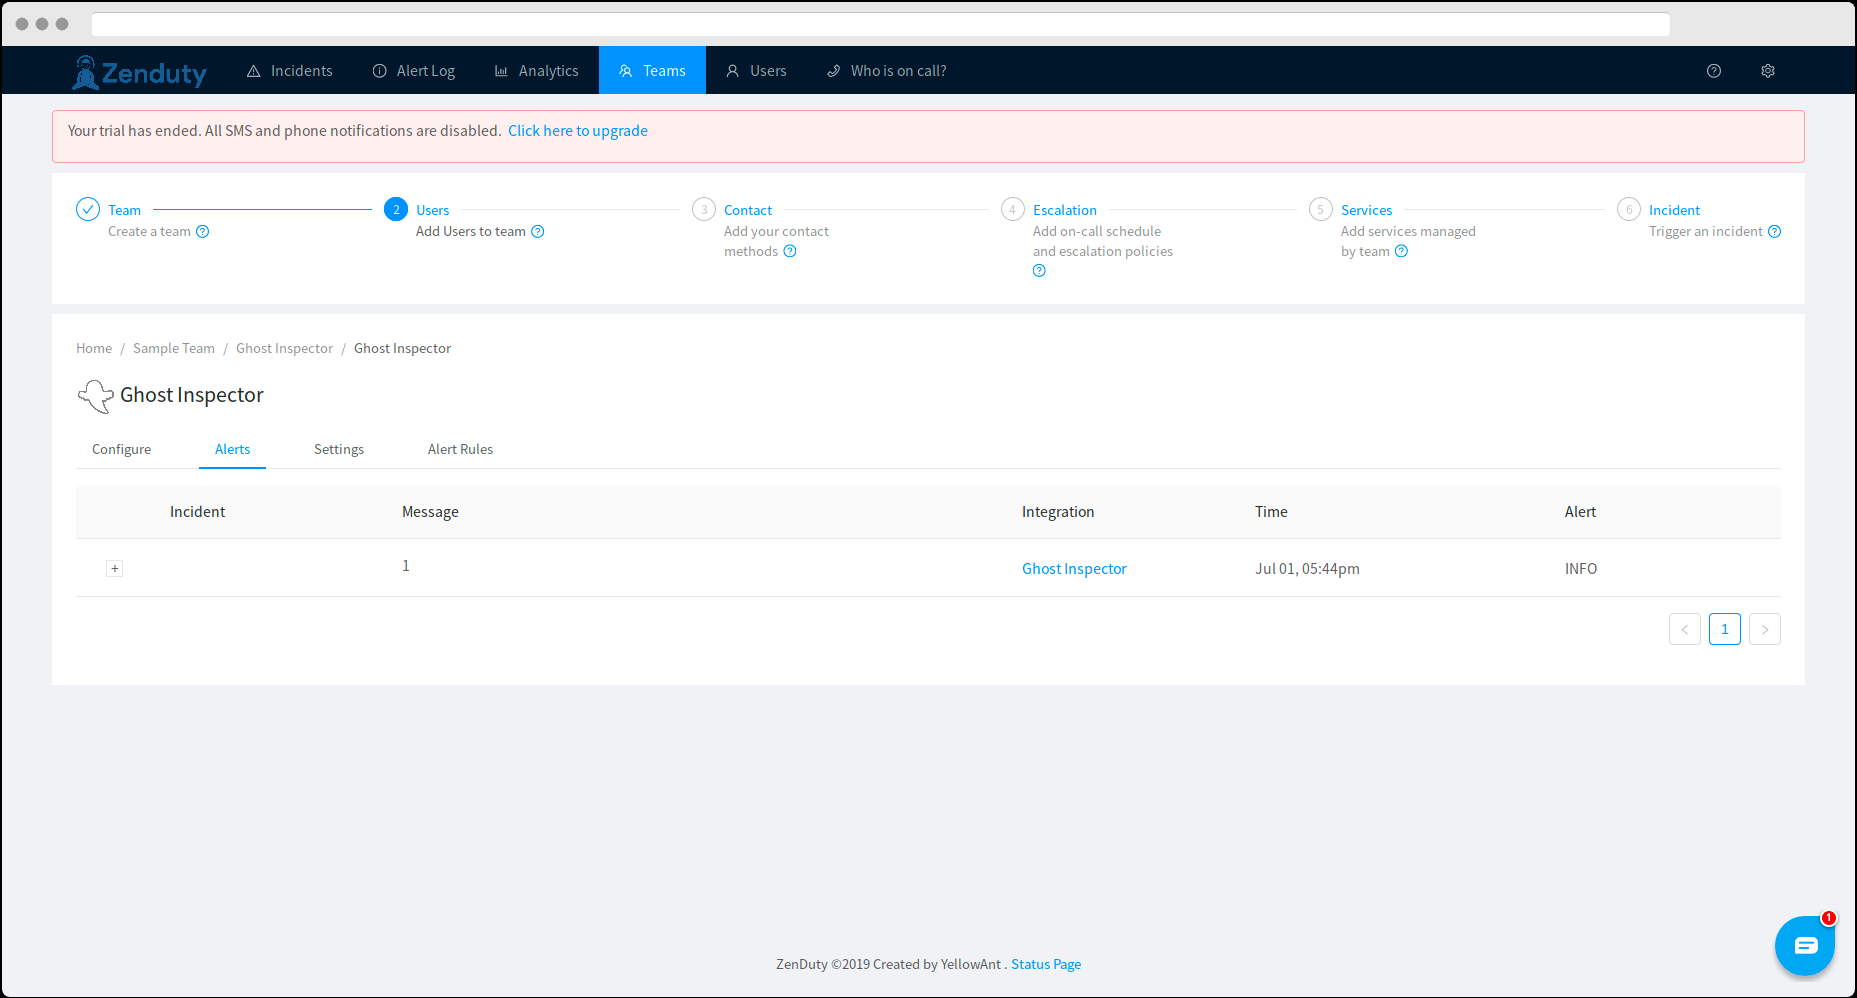This screenshot has width=1857, height=998.
Task: Open the chat support bubble
Action: pyautogui.click(x=1805, y=945)
